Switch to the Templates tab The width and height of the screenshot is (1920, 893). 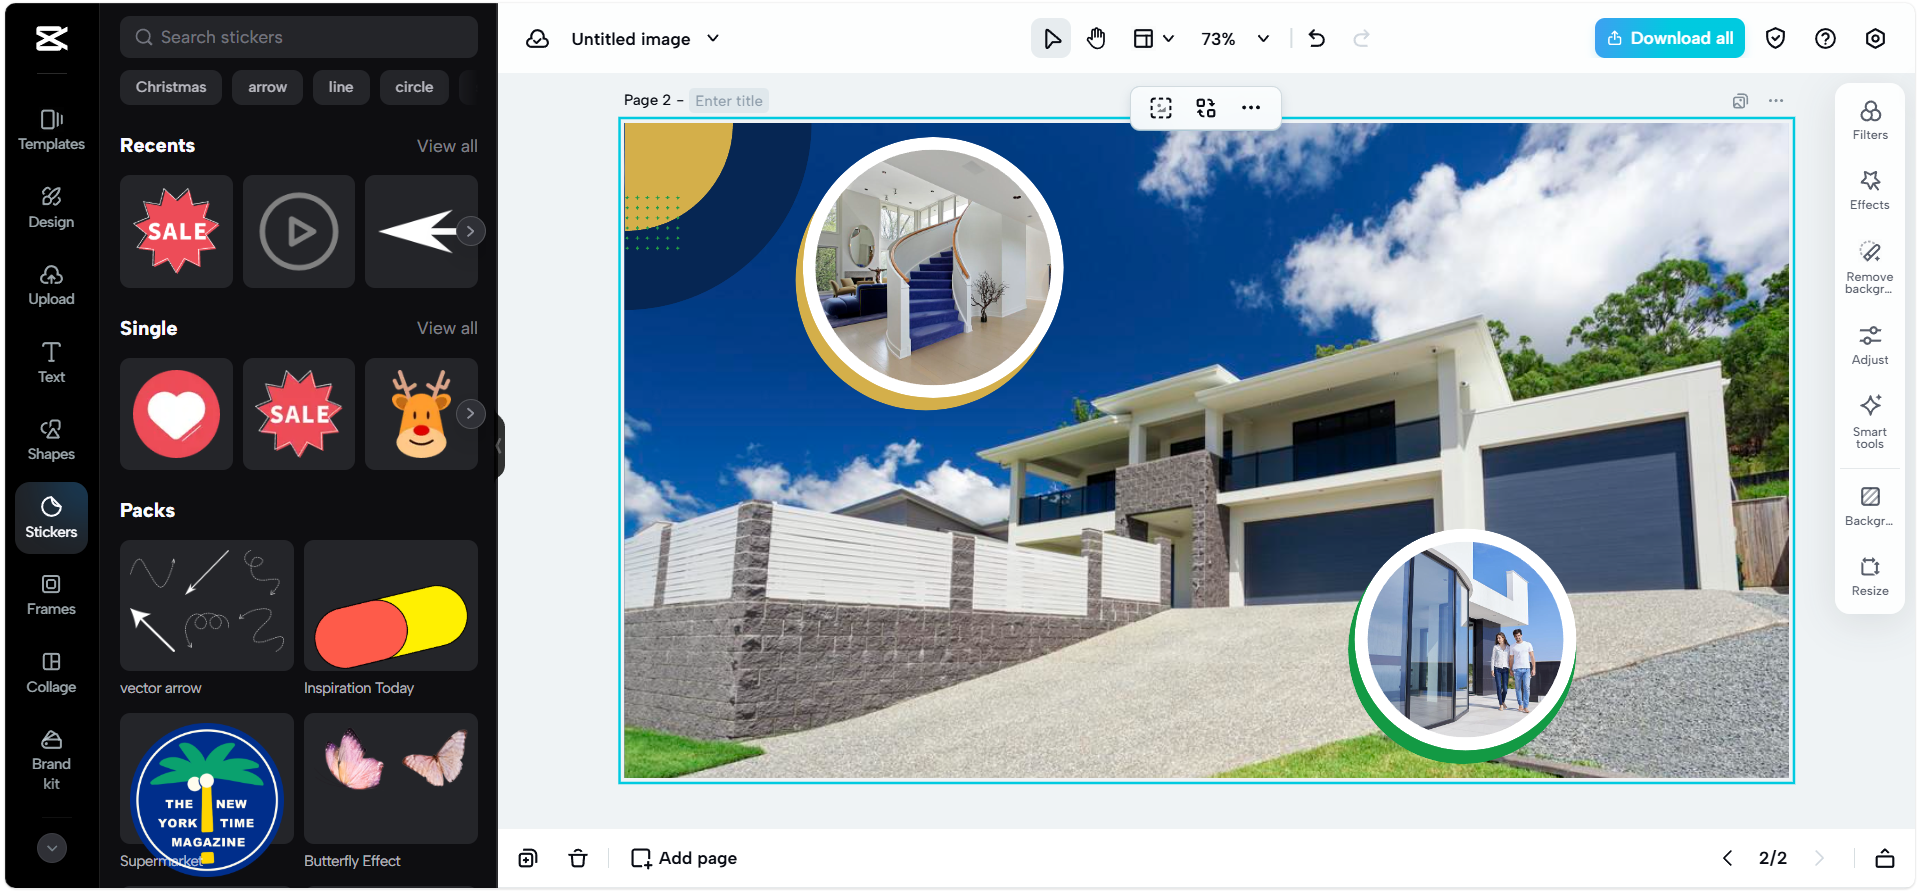coord(51,130)
